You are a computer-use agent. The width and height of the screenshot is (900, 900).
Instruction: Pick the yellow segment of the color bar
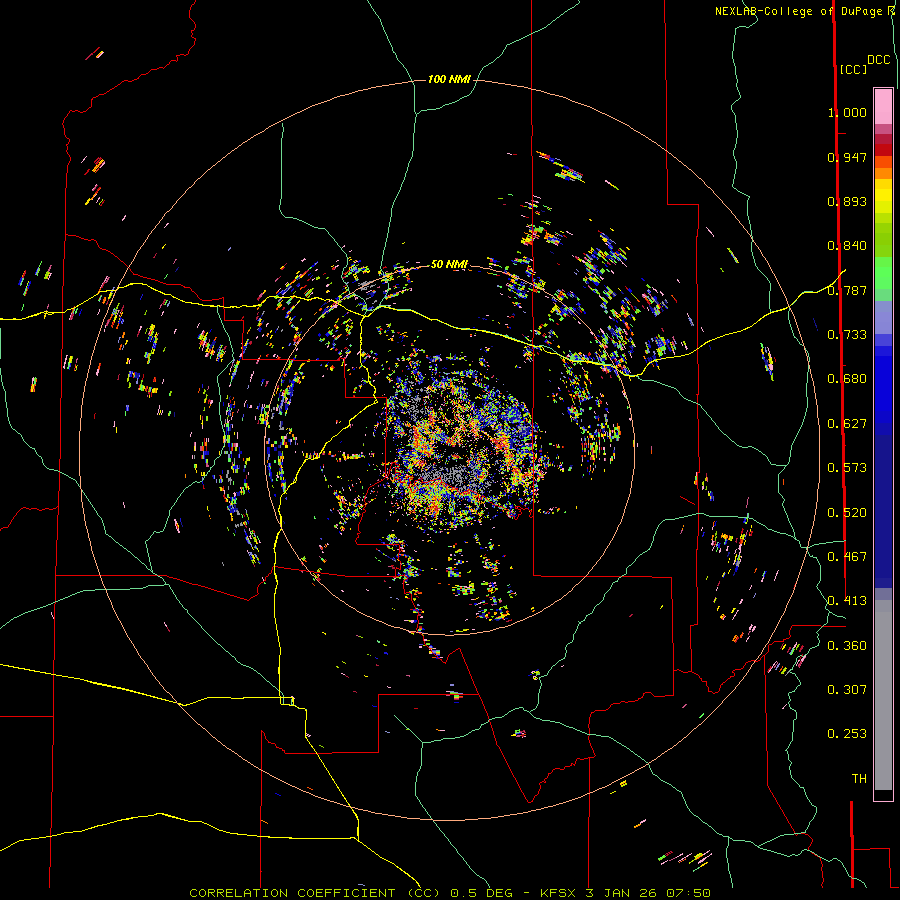click(x=883, y=196)
